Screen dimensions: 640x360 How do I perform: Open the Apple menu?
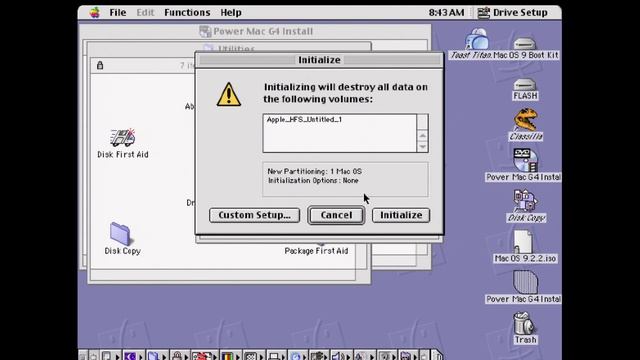tap(95, 13)
